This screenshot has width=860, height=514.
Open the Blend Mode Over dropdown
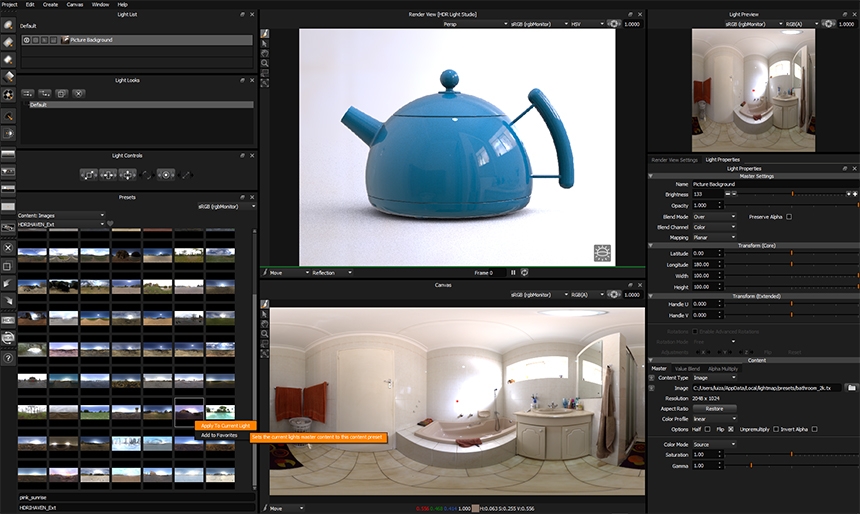pos(714,217)
